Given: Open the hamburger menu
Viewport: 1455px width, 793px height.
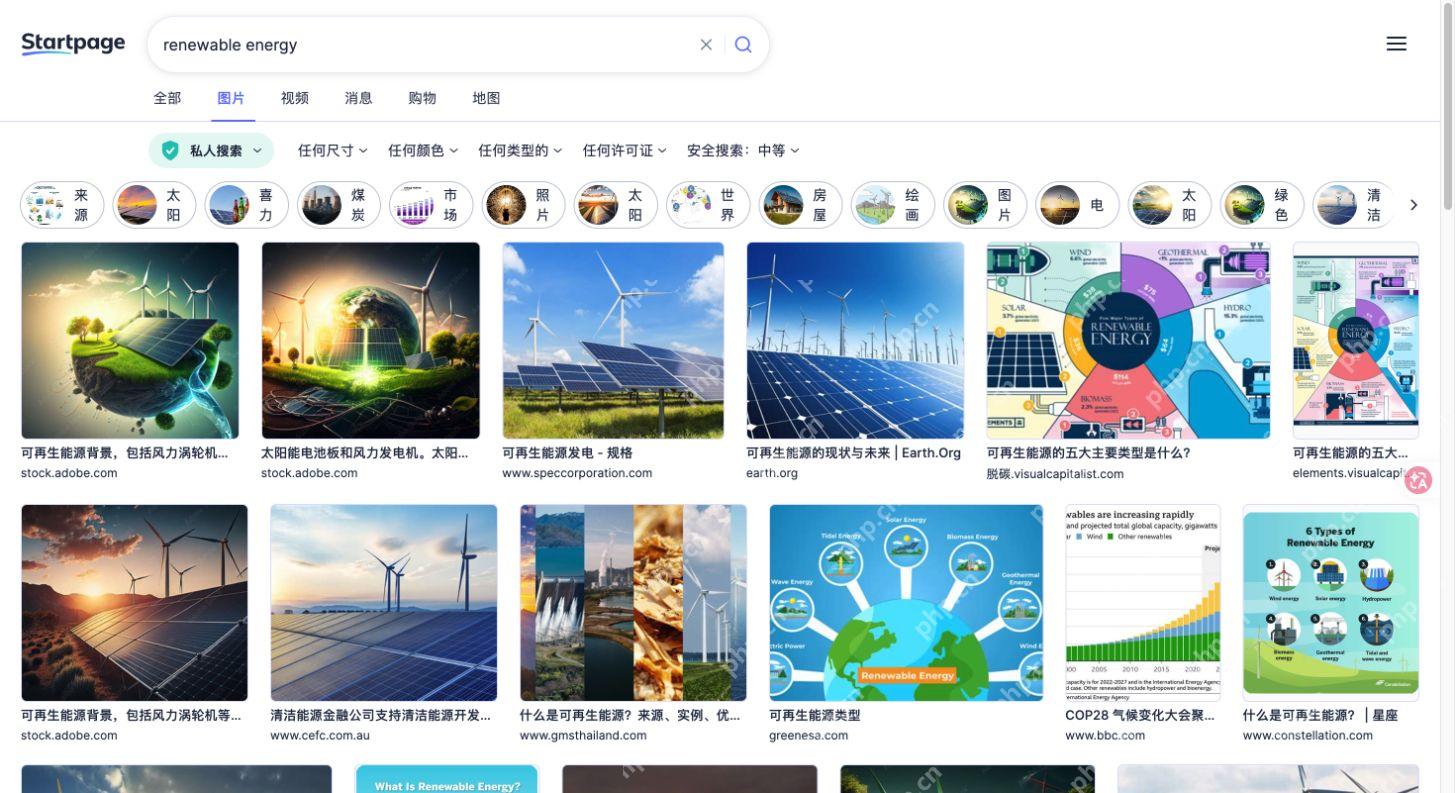Looking at the screenshot, I should click(1396, 43).
